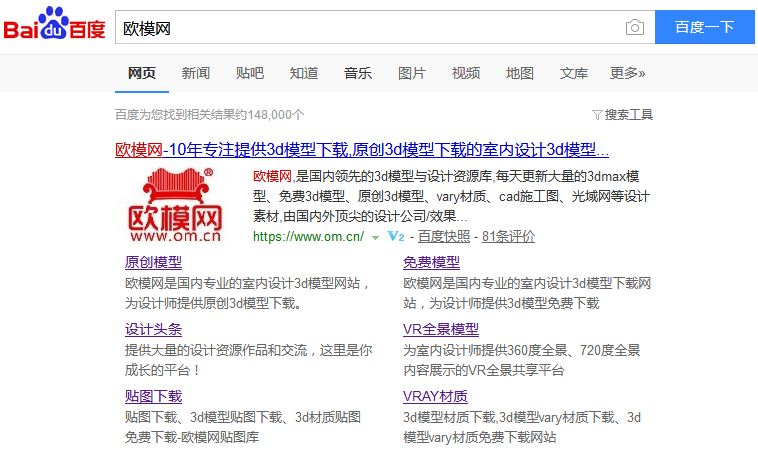758x450 pixels.
Task: Switch to the 贴吧 tab
Action: point(250,73)
